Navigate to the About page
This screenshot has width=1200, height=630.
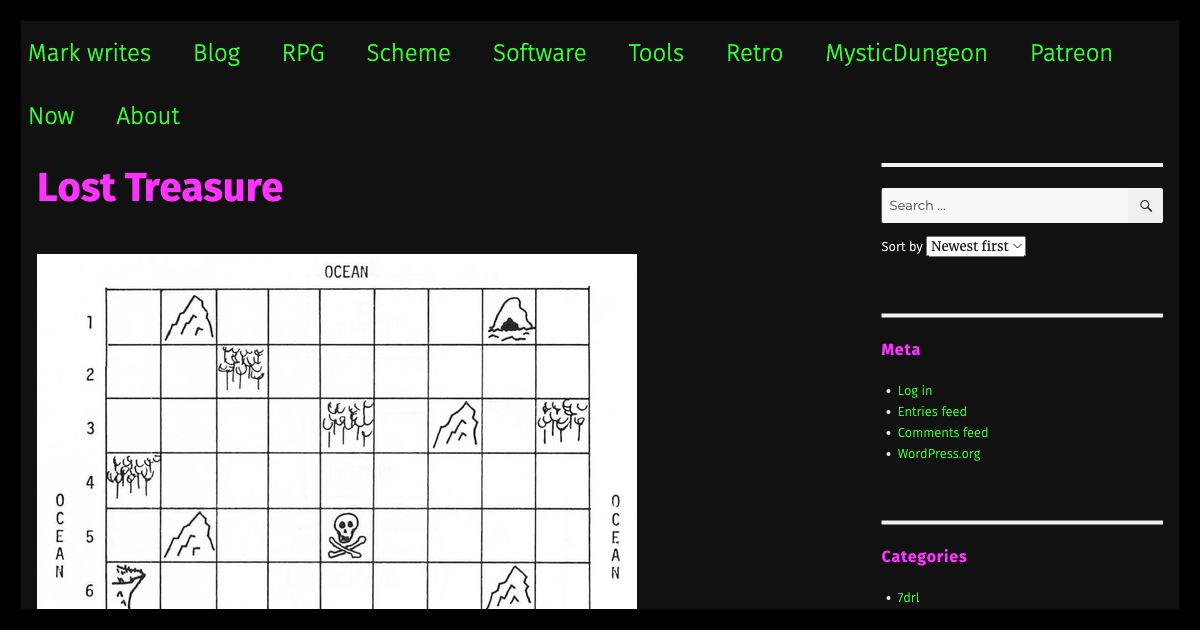[147, 116]
